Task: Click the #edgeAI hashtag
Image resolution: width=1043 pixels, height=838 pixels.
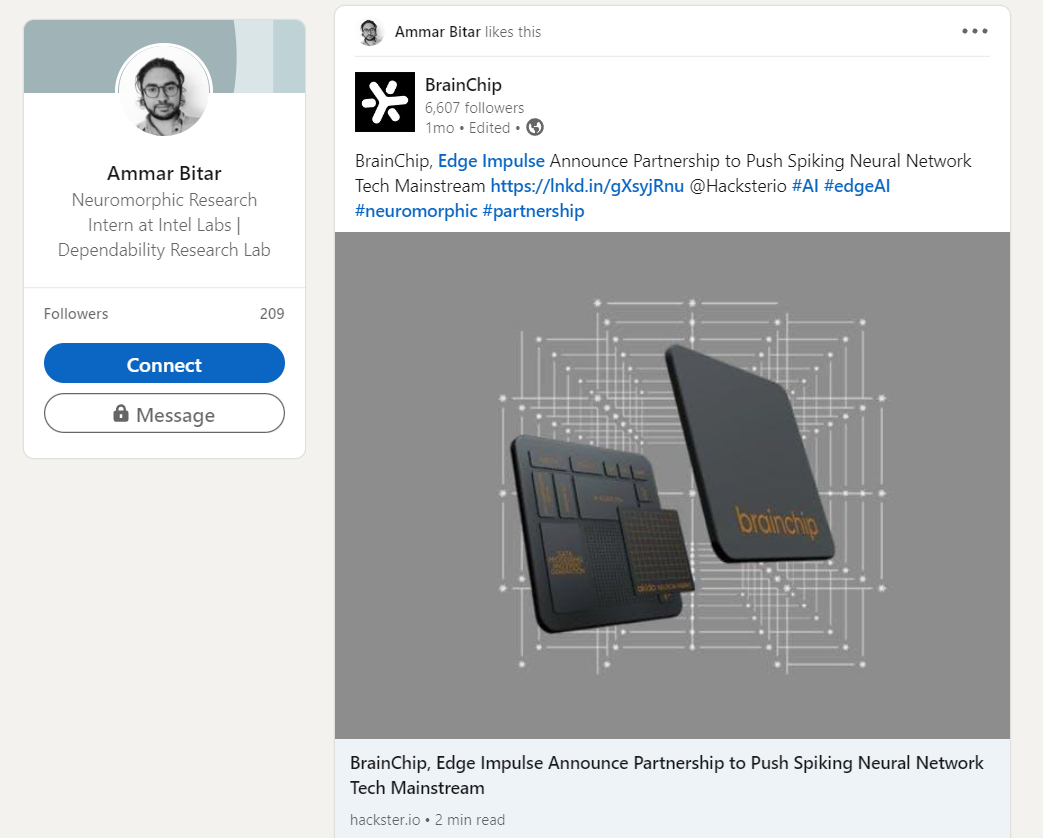Action: [x=857, y=186]
